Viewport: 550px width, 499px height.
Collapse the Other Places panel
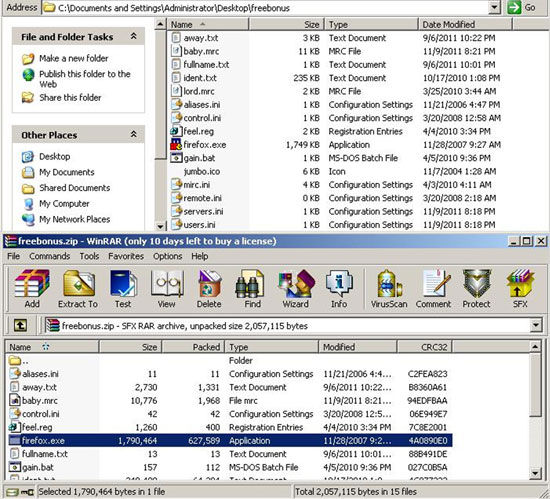(x=134, y=134)
